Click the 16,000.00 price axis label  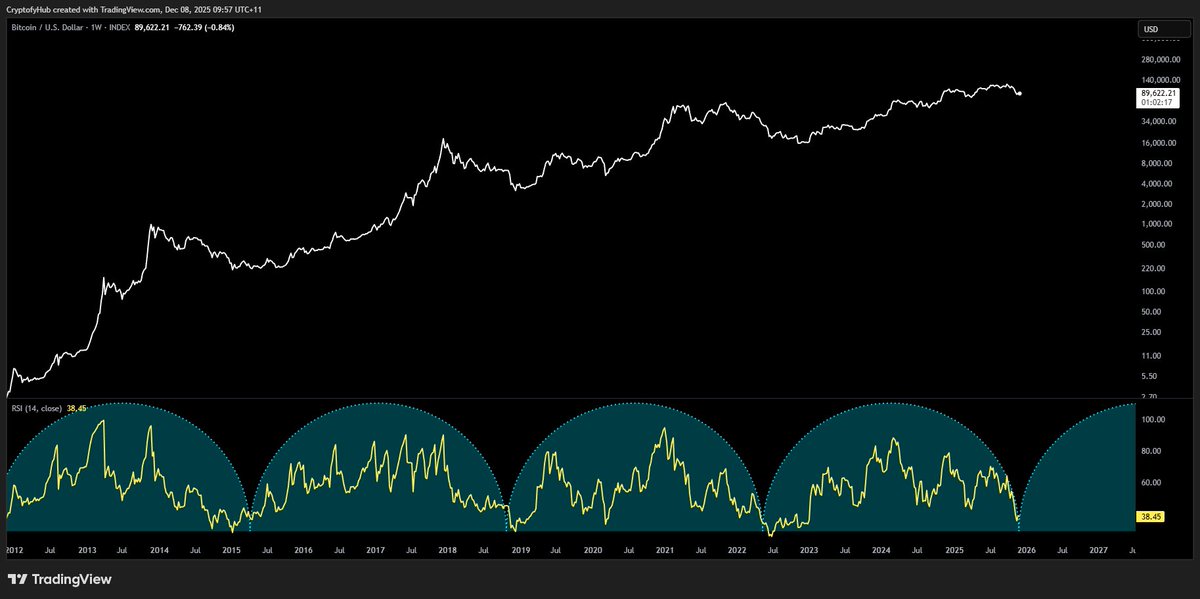1158,142
